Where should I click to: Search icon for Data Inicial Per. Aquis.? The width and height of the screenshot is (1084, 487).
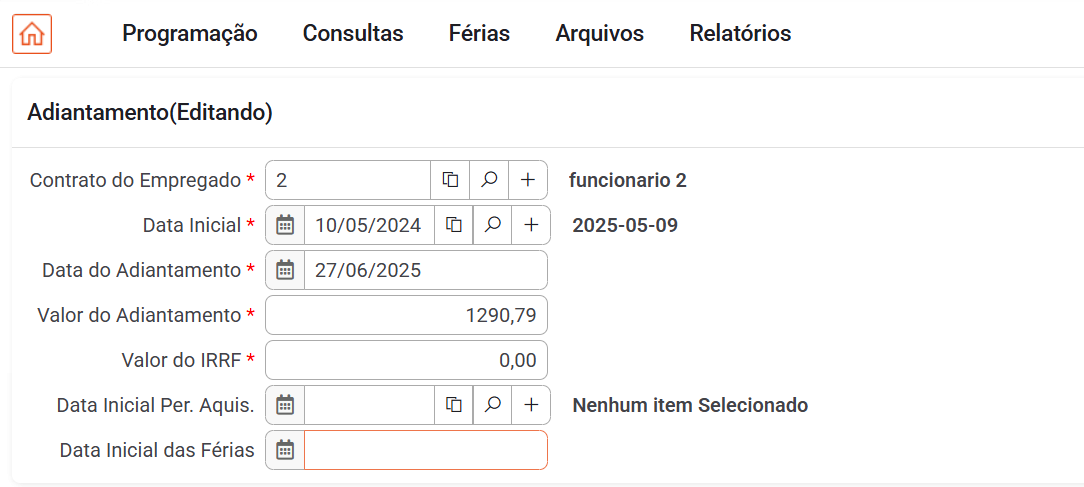492,405
